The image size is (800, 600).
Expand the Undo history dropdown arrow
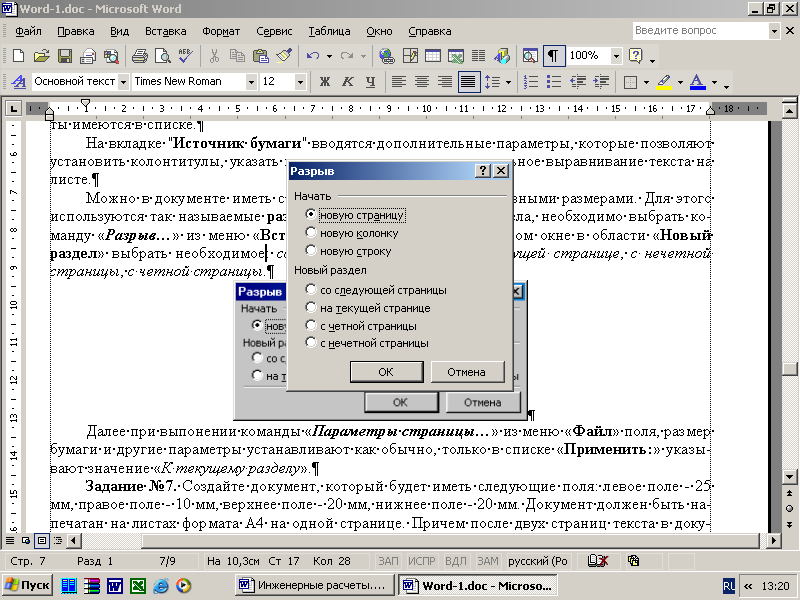(329, 56)
